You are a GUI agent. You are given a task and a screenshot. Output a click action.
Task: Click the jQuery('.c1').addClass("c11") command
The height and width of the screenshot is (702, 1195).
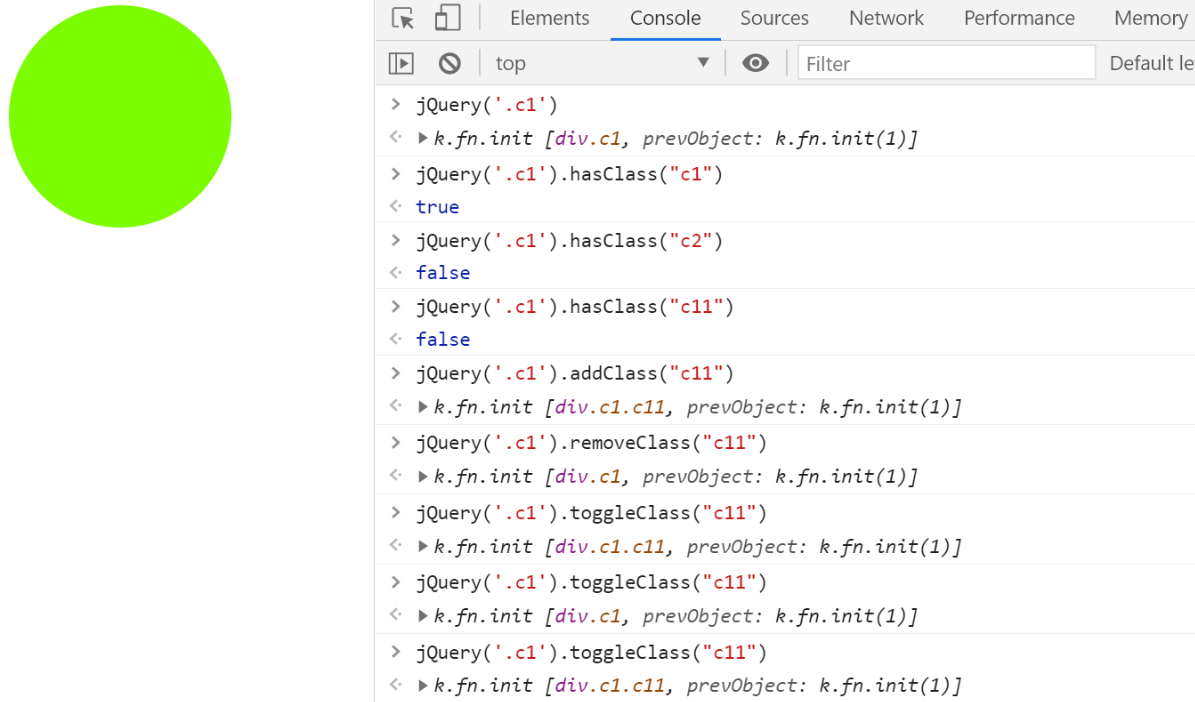(x=575, y=373)
